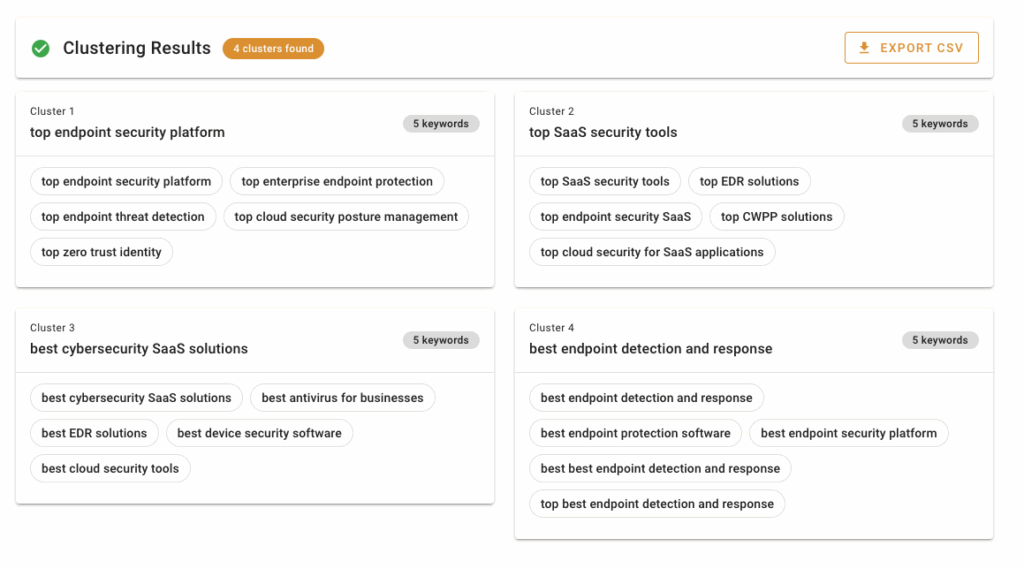The height and width of the screenshot is (569, 1024).
Task: Click the '4 clusters found' badge
Action: click(273, 48)
